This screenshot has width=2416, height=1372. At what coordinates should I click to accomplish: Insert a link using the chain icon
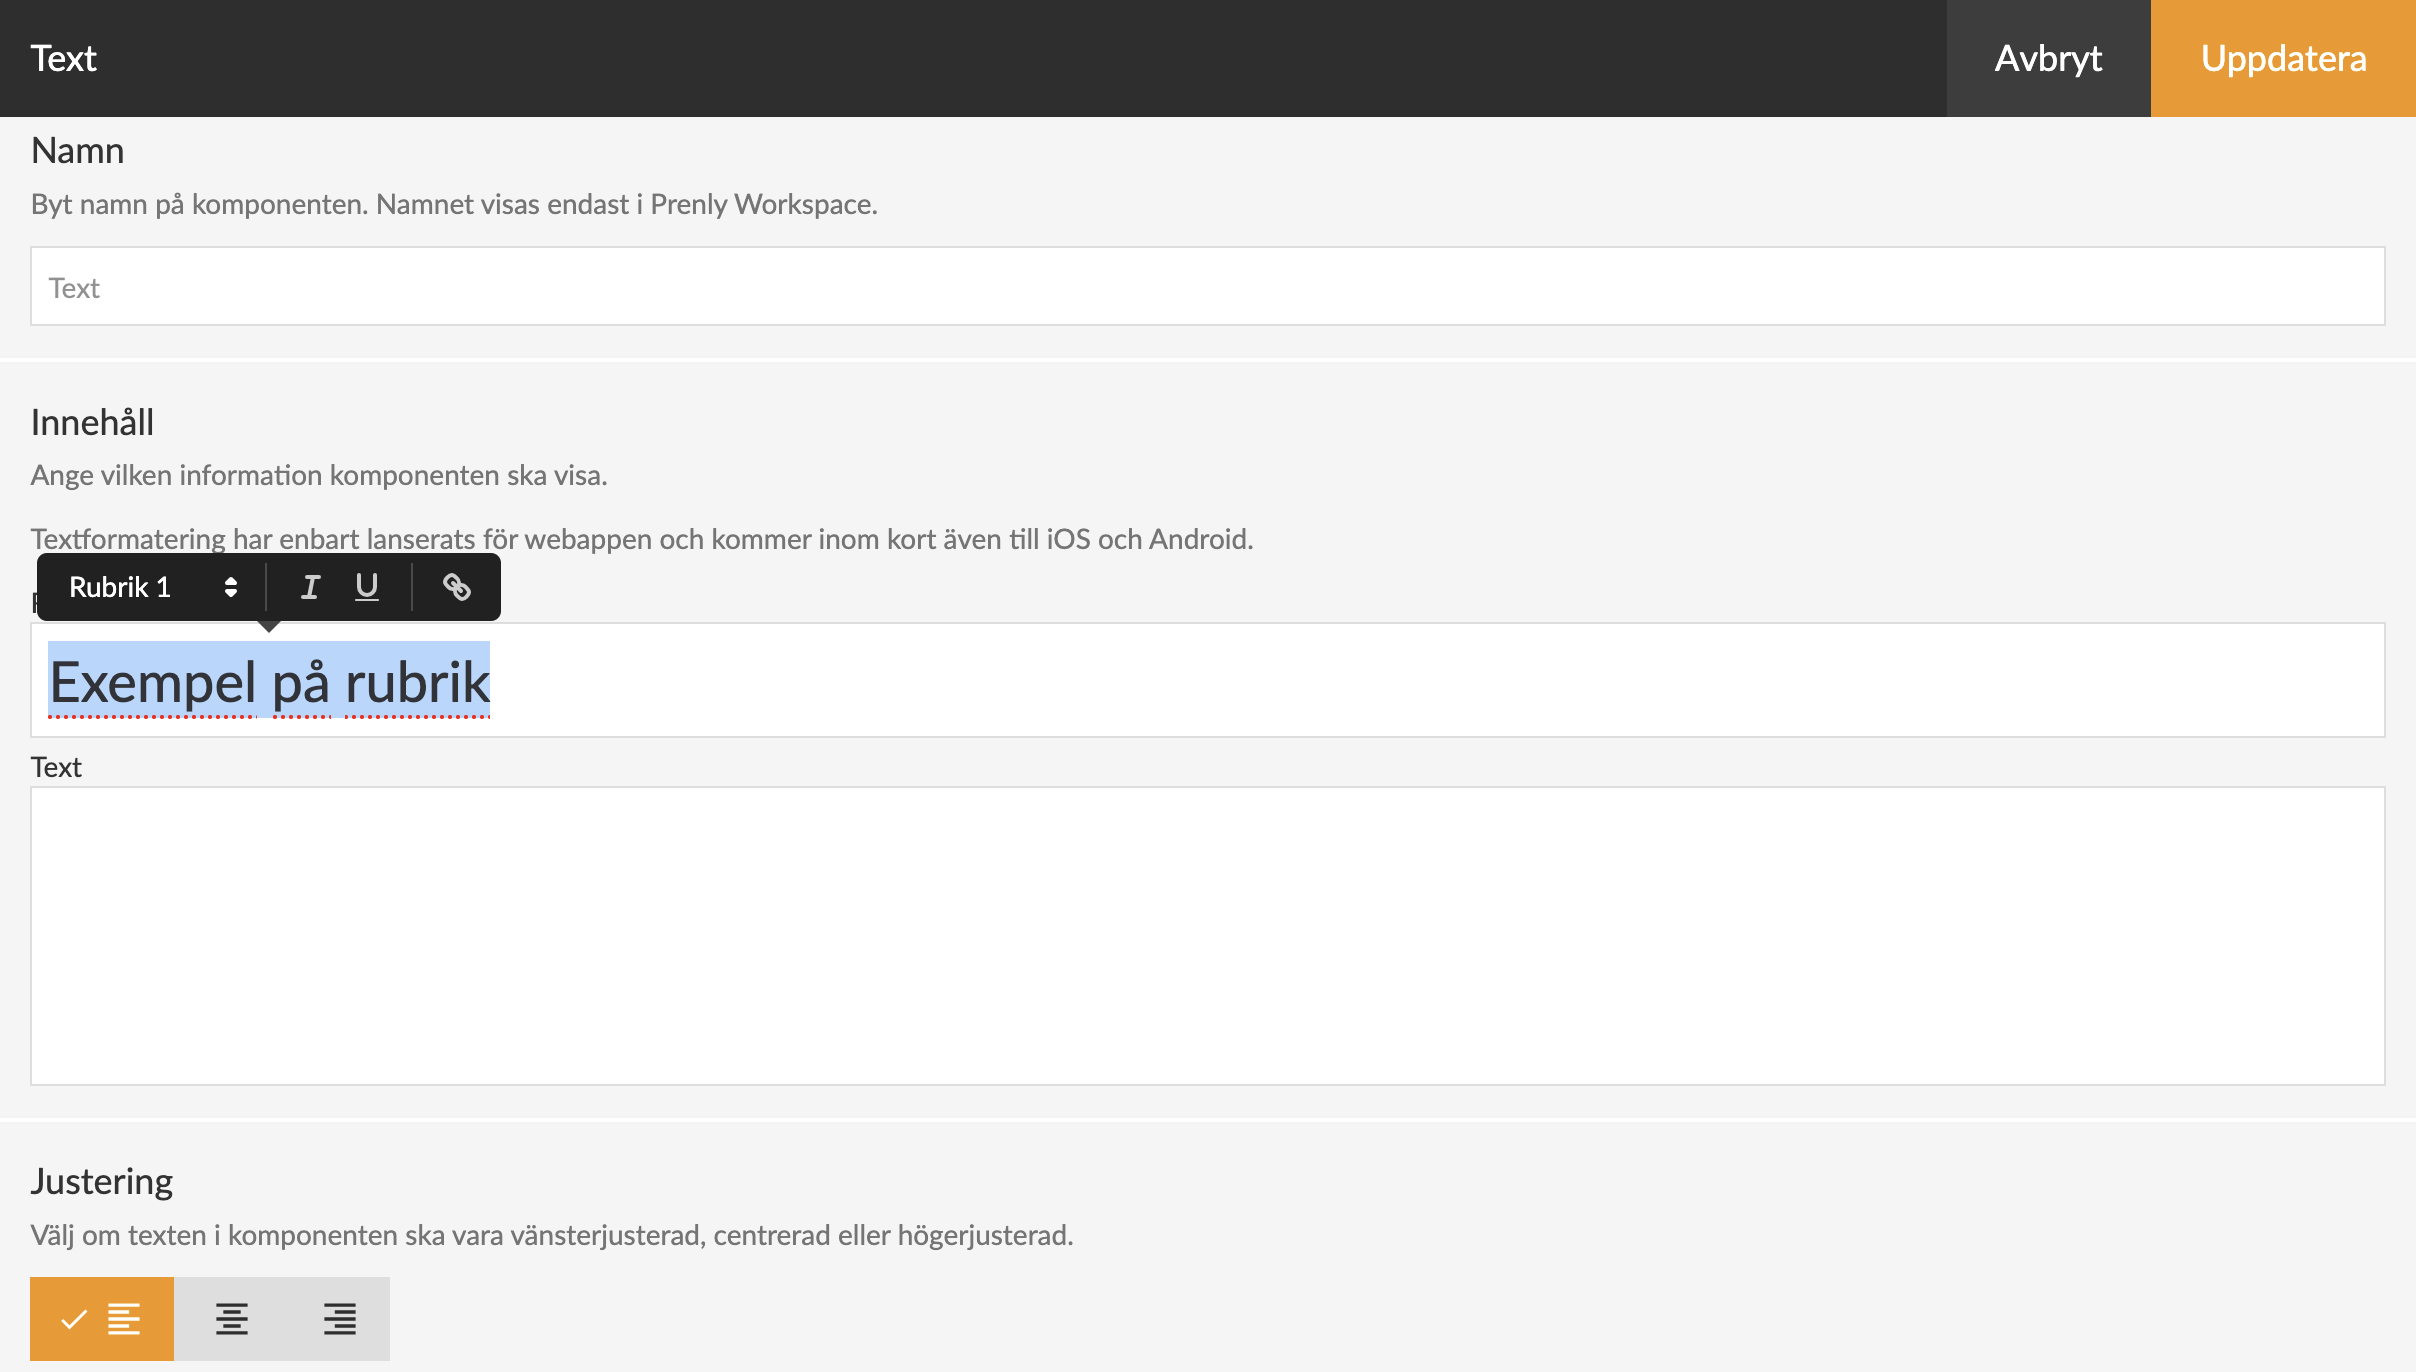tap(457, 587)
